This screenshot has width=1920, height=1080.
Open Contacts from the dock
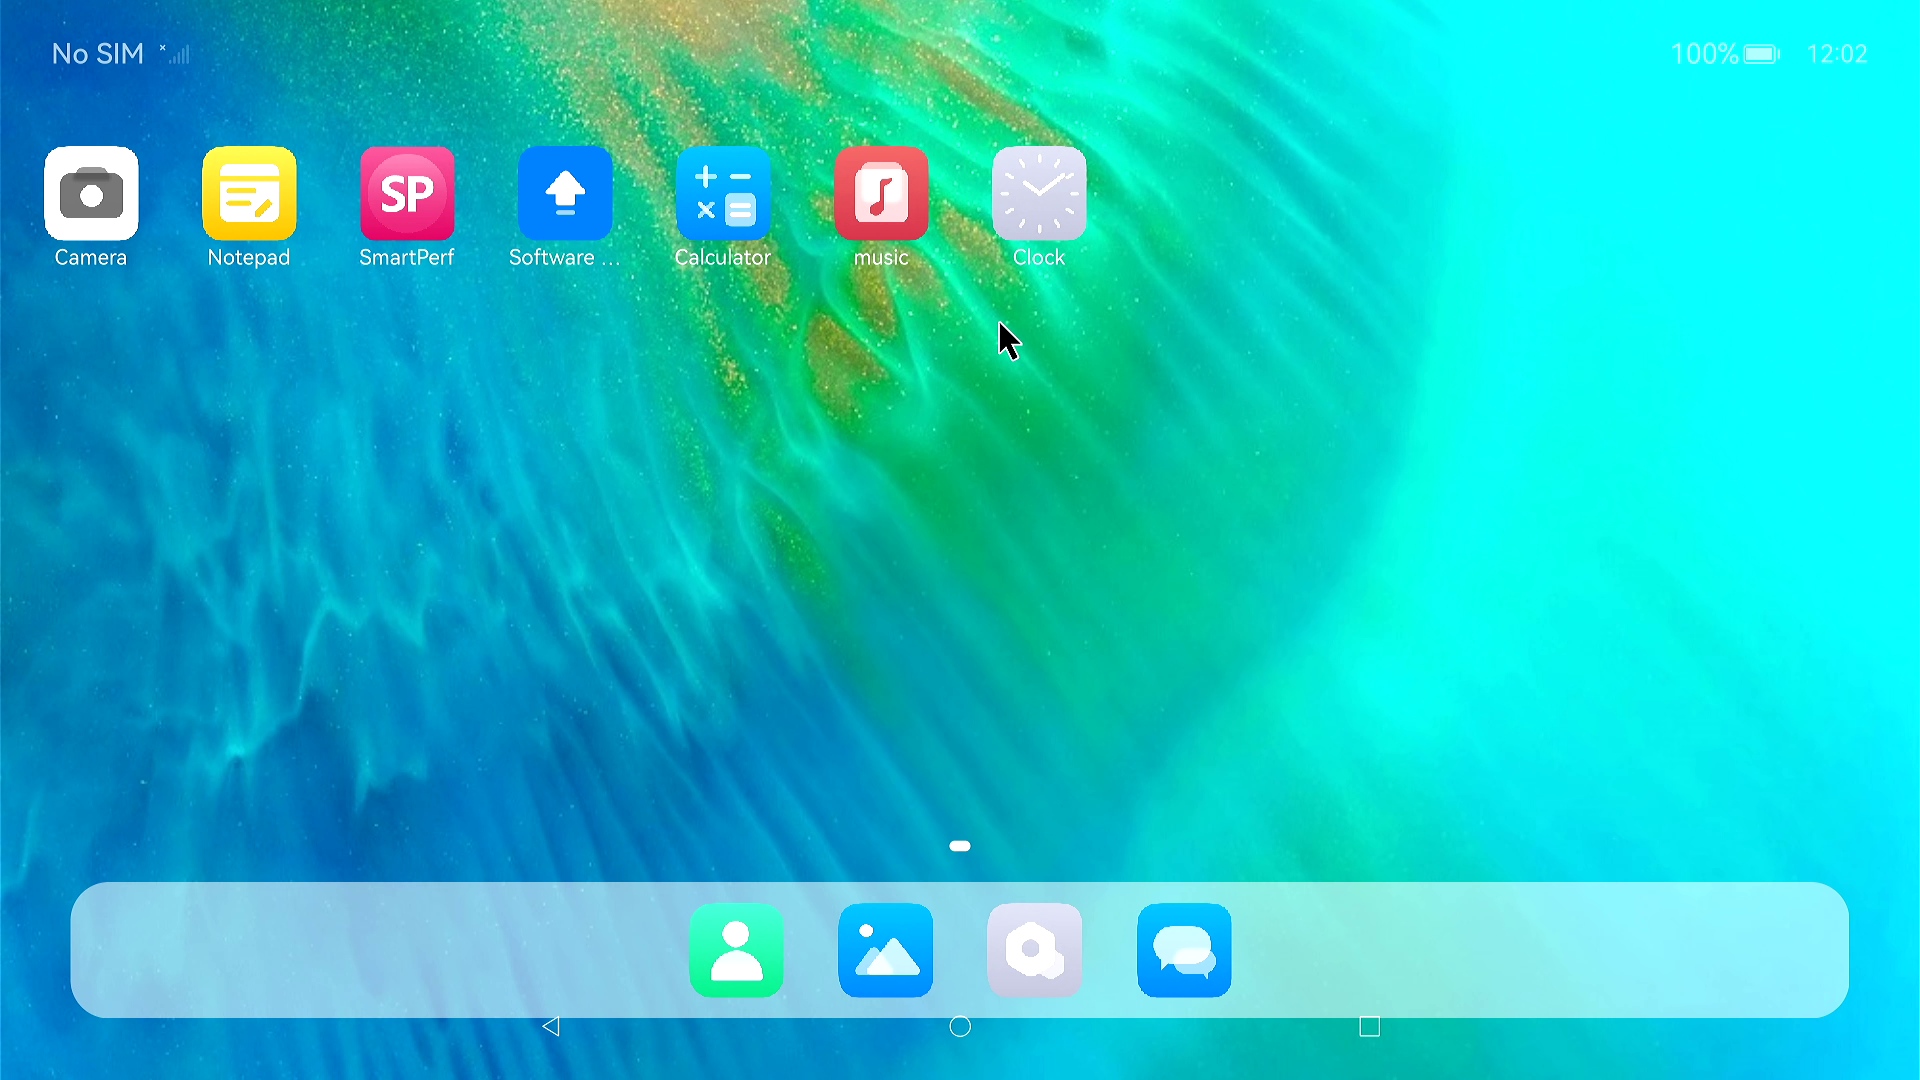[736, 950]
